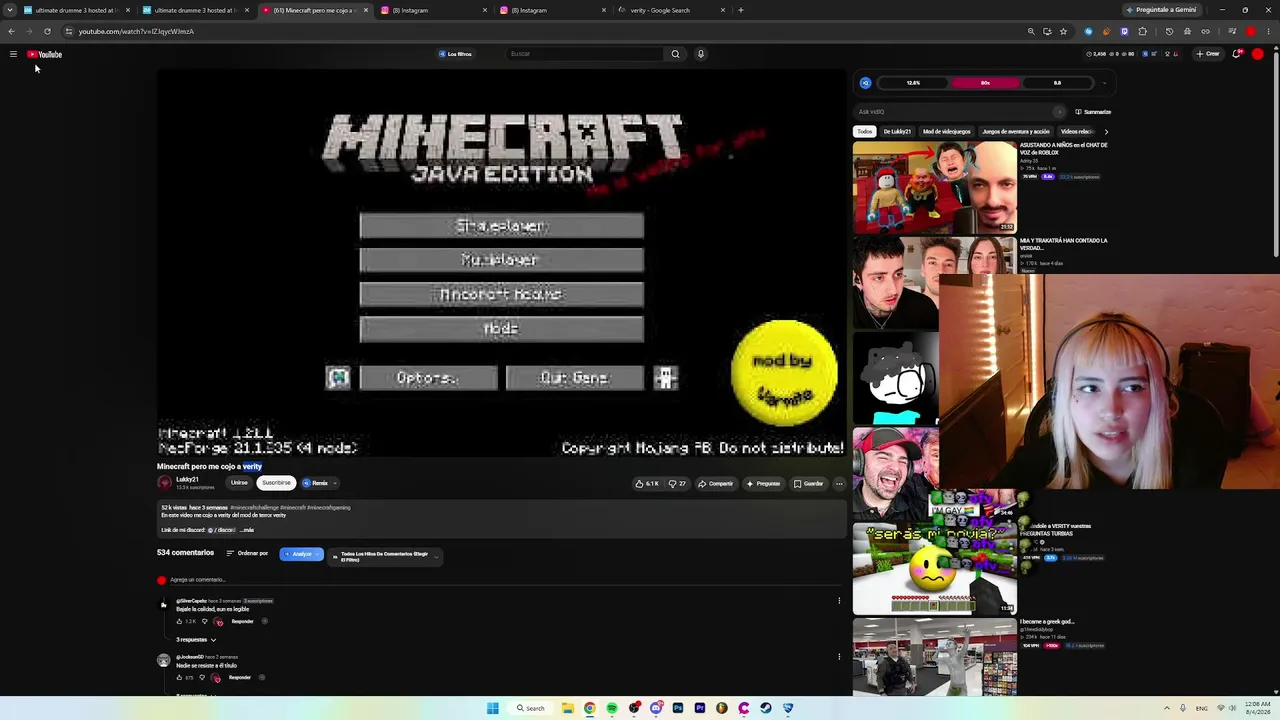
Task: Switch to the first ultimate drumme tab
Action: [x=76, y=10]
